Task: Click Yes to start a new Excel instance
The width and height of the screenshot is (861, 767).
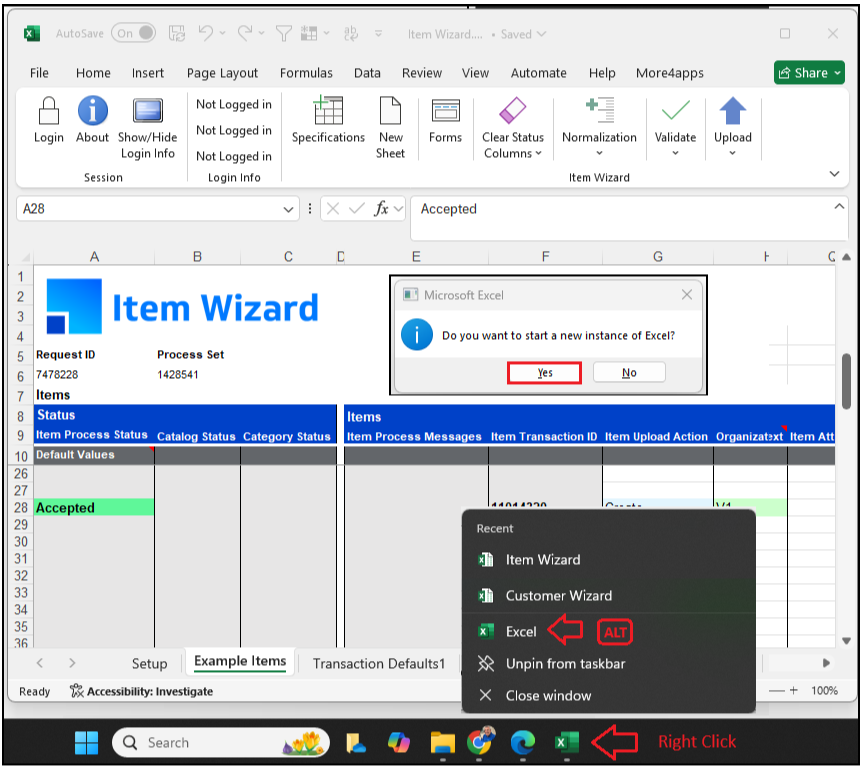Action: coord(544,371)
